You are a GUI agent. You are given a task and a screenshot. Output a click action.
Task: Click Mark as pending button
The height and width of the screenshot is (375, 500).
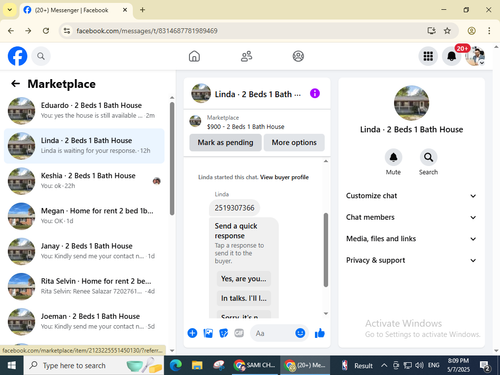[x=225, y=143]
